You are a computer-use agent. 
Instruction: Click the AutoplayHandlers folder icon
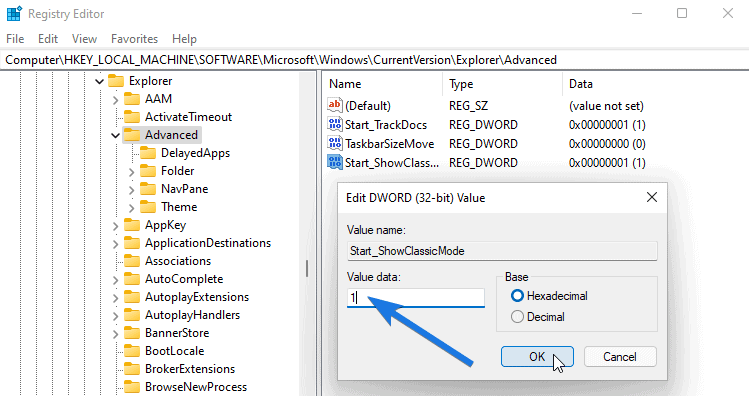coord(132,315)
